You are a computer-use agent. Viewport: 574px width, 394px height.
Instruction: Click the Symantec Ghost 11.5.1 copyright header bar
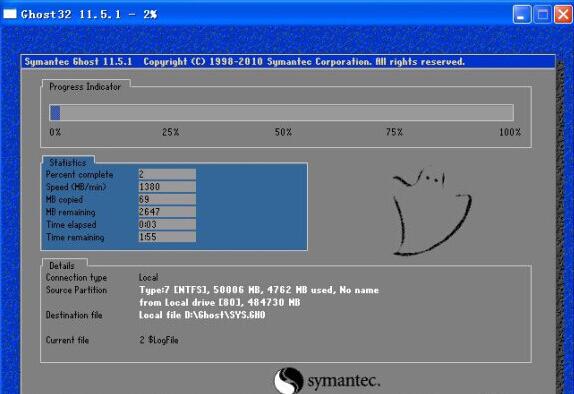coord(288,62)
